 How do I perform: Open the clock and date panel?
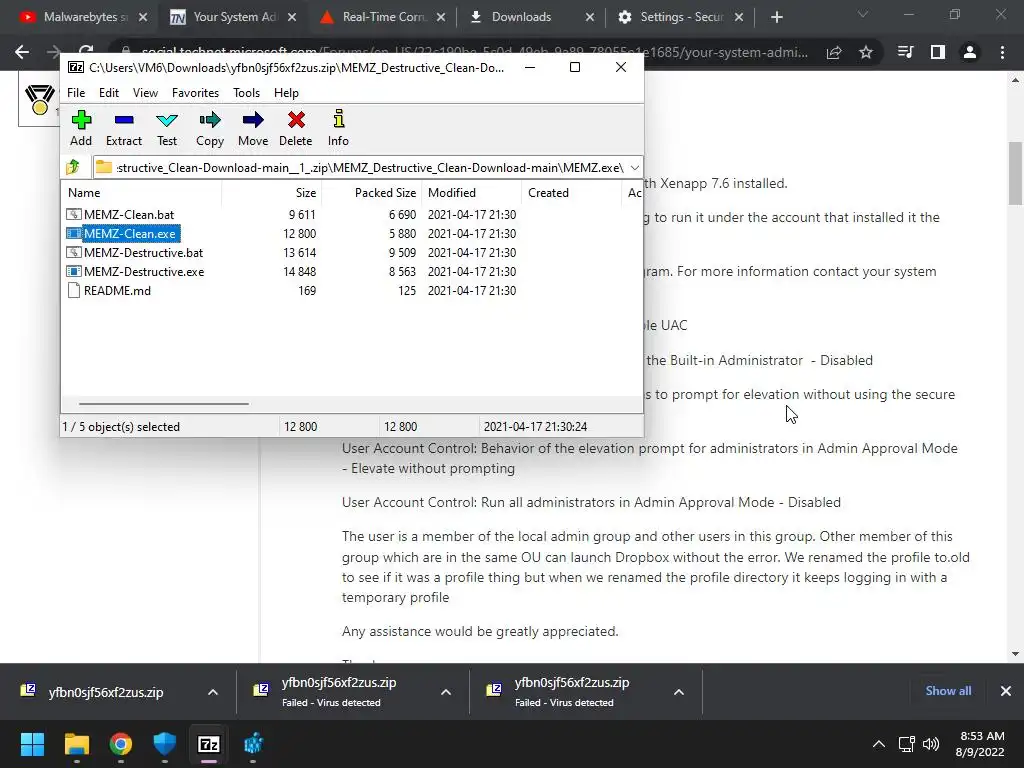[x=980, y=744]
